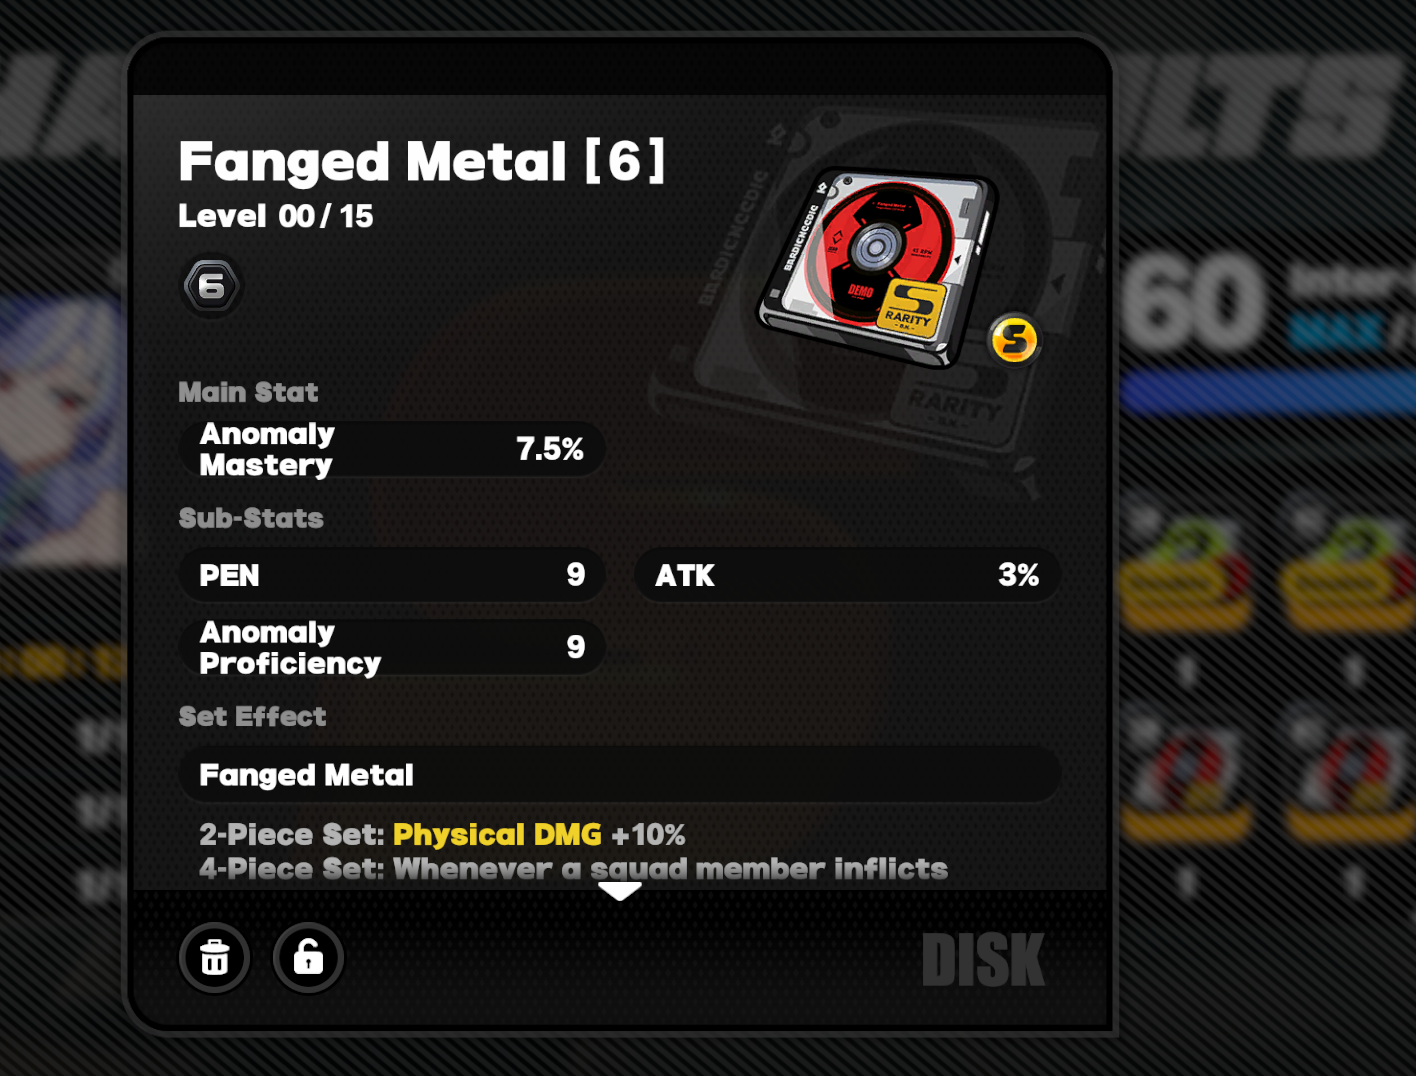Select the Anomaly Mastery main stat row
1416x1076 pixels.
(x=391, y=449)
